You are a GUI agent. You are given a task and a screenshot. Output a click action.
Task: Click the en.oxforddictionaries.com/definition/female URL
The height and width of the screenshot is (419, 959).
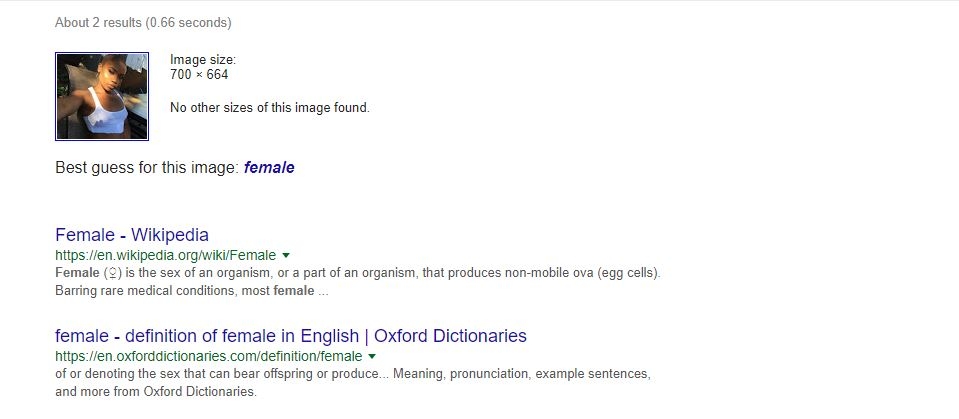pyautogui.click(x=209, y=356)
